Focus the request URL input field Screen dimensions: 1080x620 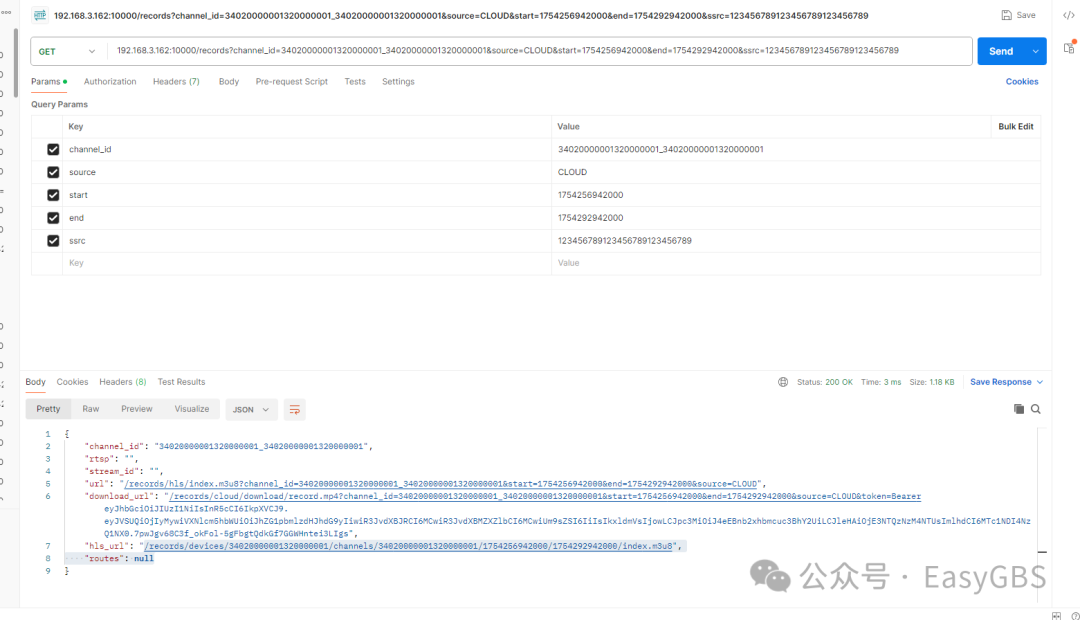pos(539,51)
